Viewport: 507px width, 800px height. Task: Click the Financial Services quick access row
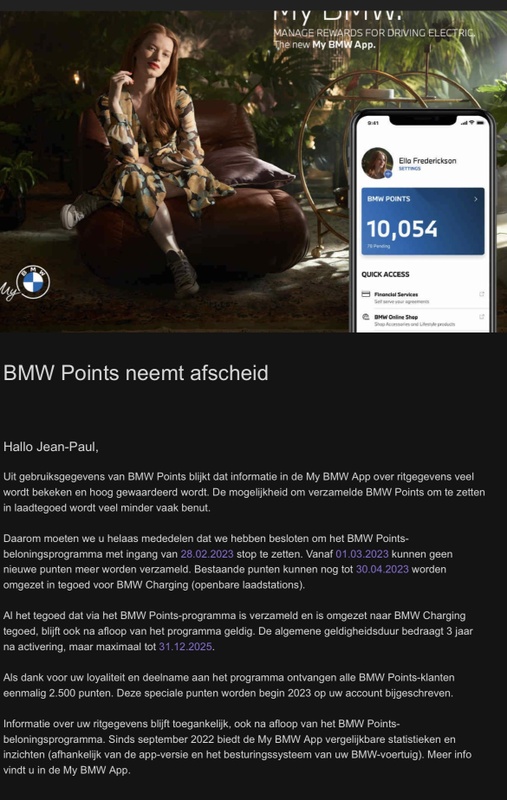coord(423,297)
